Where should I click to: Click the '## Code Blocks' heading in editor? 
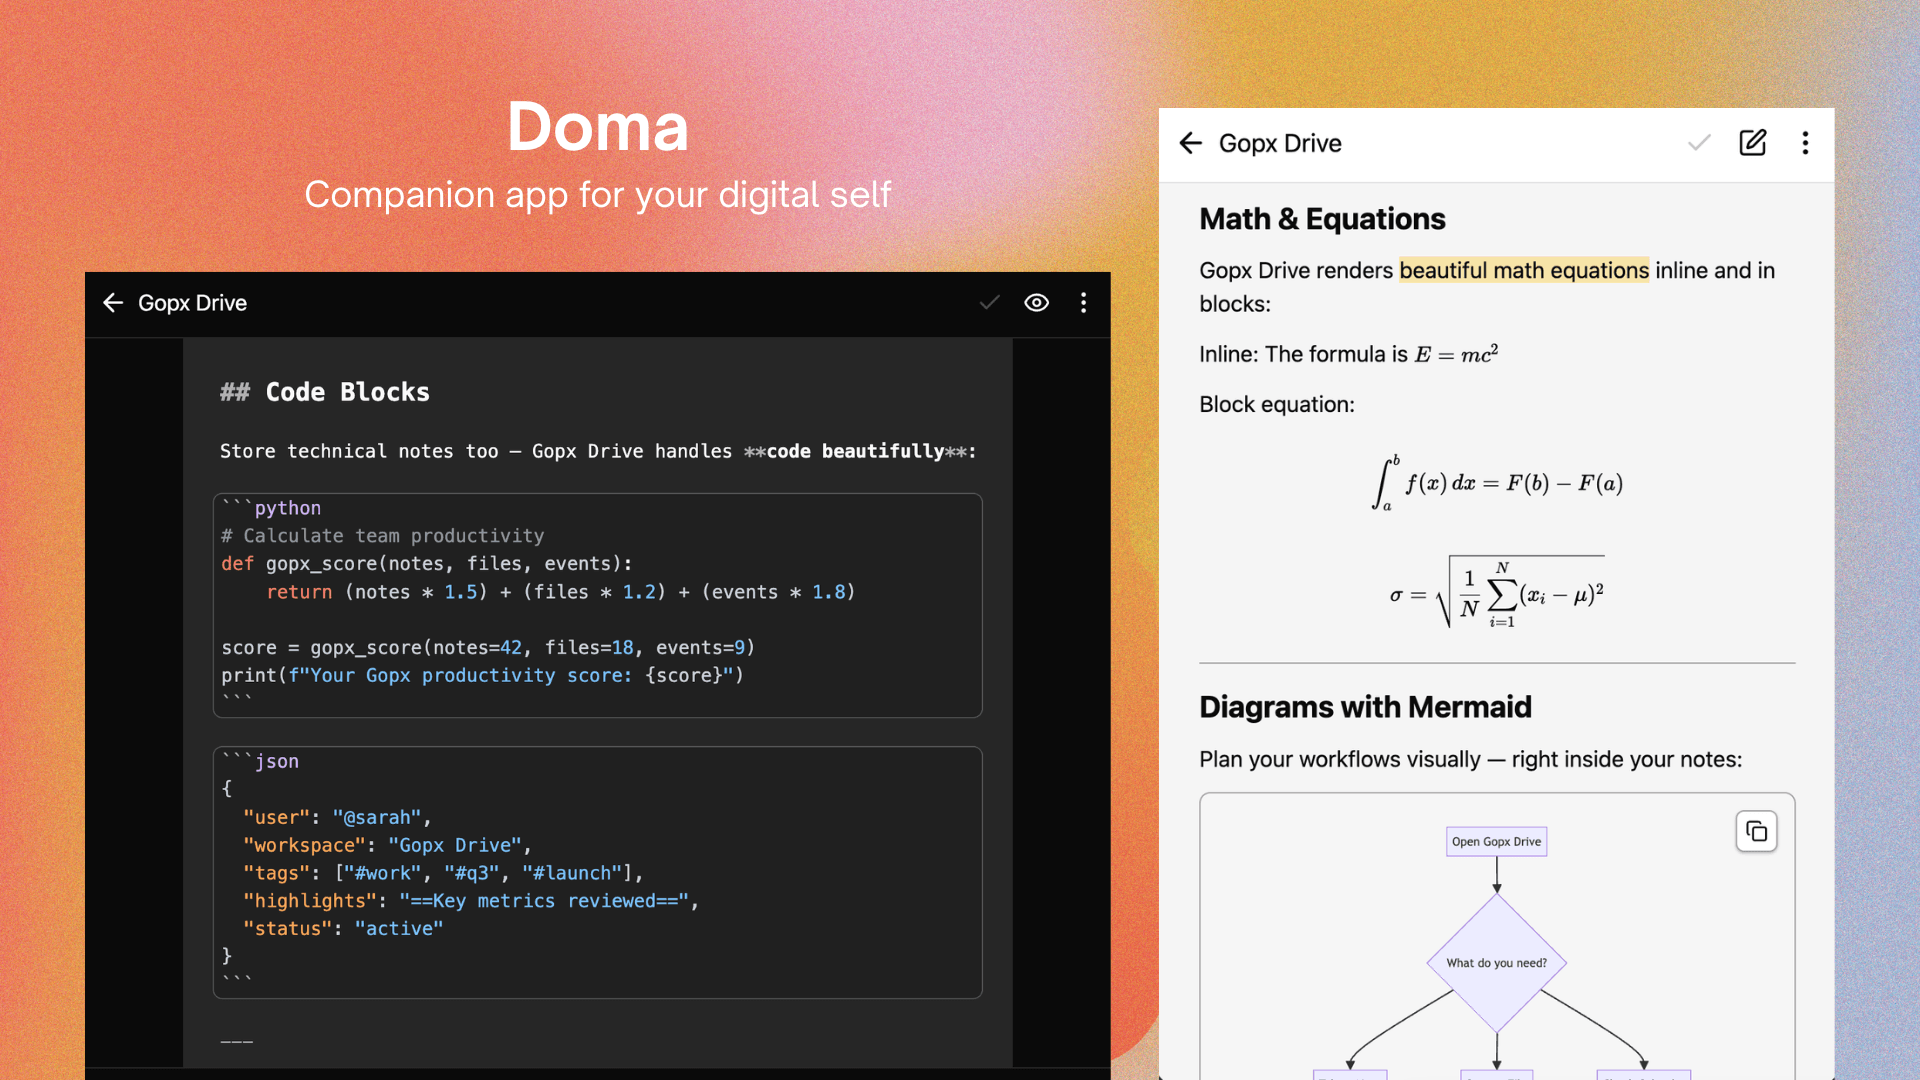click(325, 392)
